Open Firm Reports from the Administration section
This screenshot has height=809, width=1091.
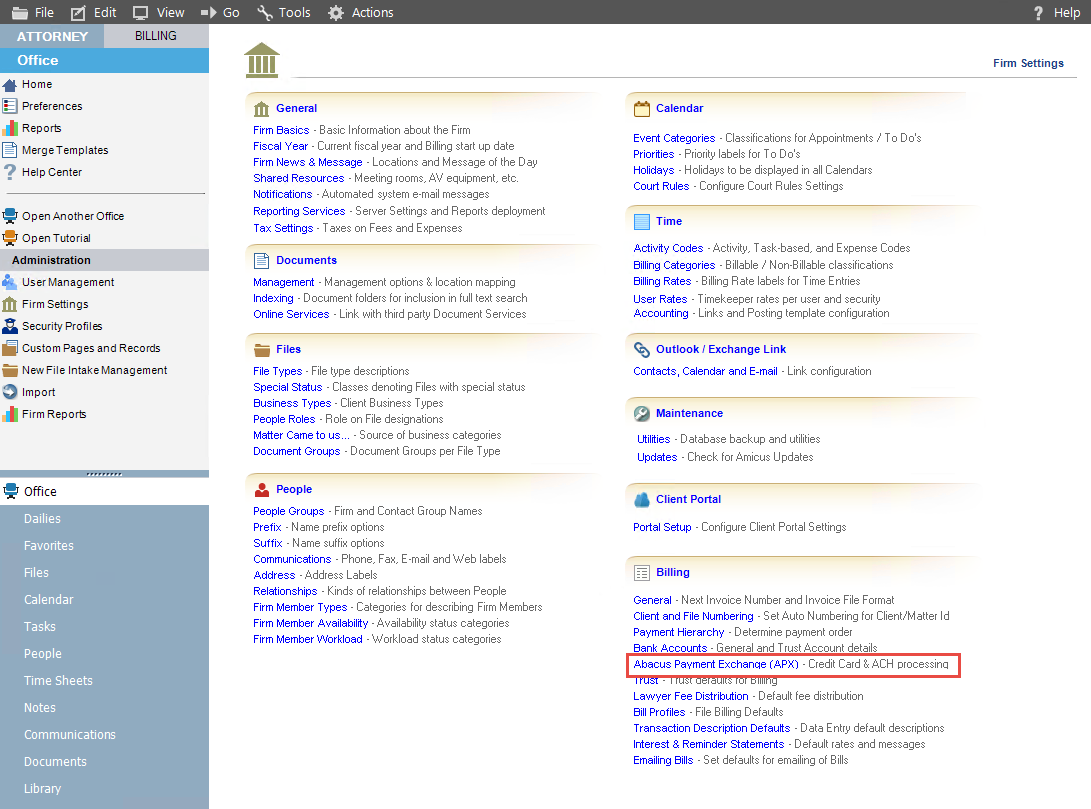(55, 414)
